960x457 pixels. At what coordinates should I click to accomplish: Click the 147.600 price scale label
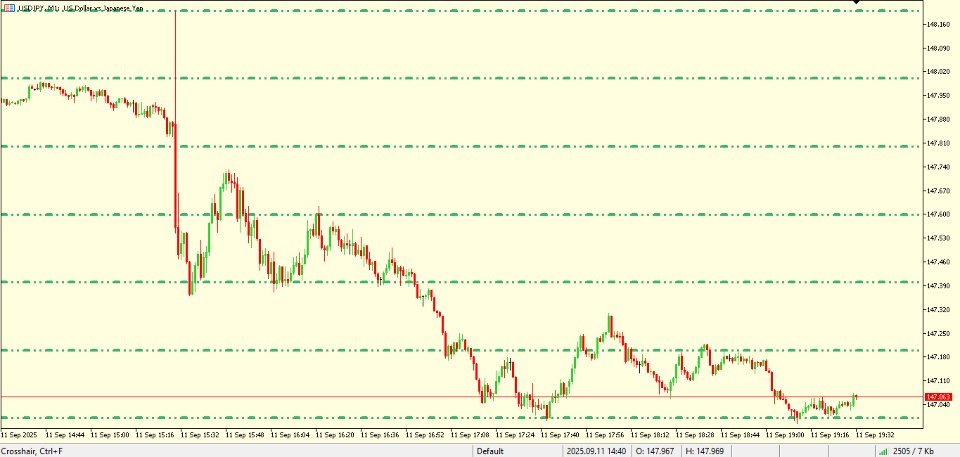point(939,214)
